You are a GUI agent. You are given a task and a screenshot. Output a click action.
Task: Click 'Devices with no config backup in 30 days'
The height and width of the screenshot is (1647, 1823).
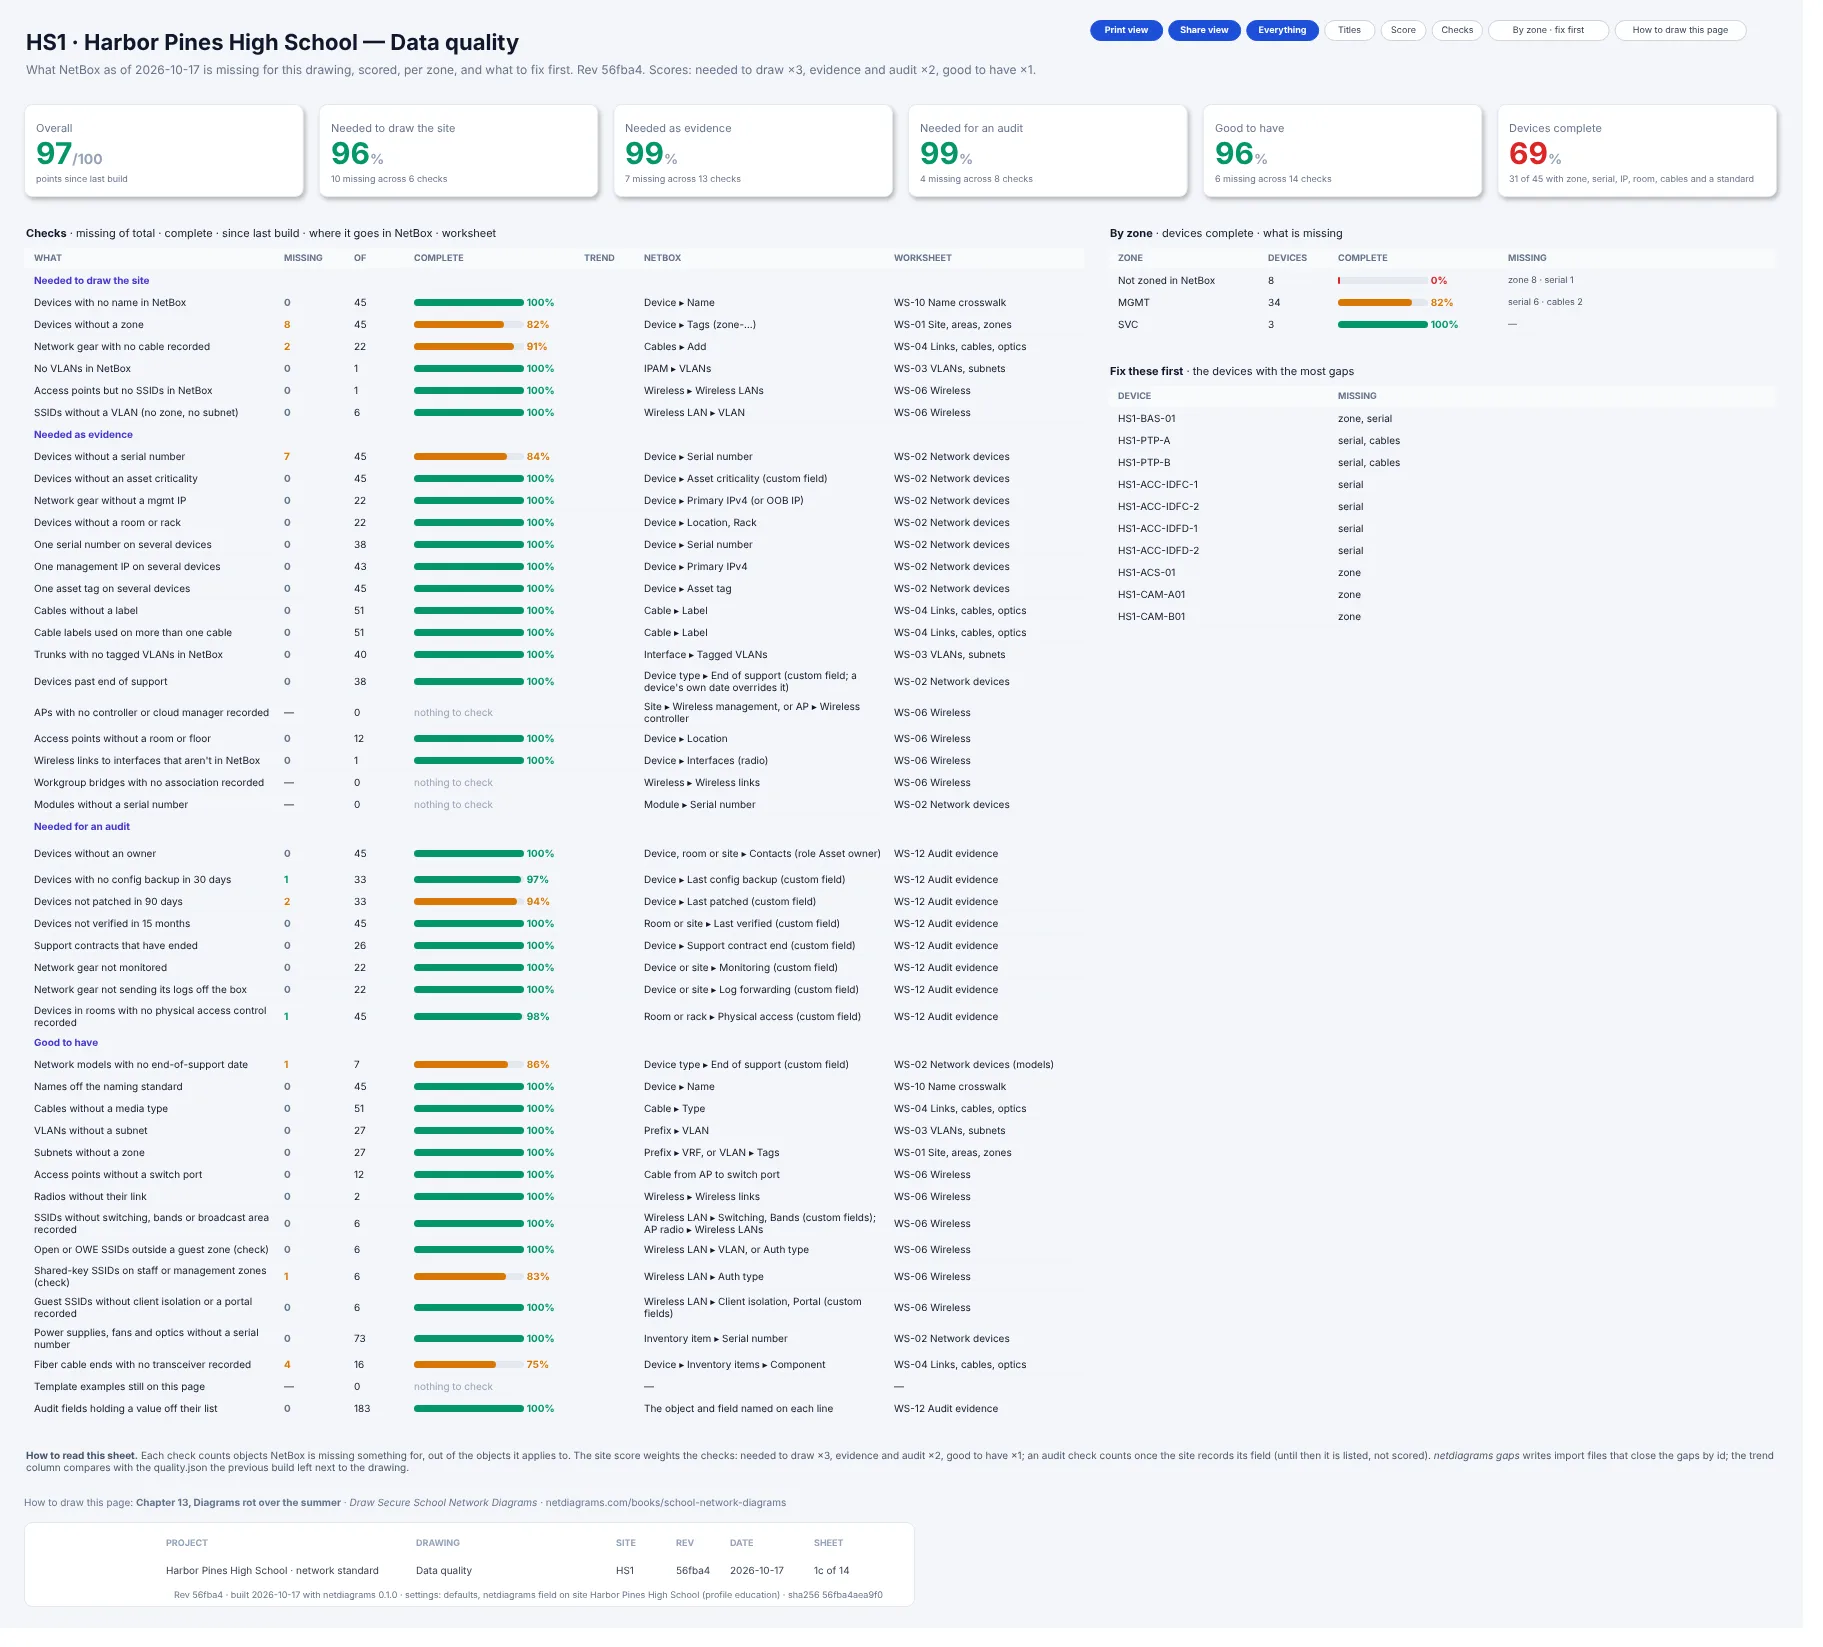pos(132,880)
